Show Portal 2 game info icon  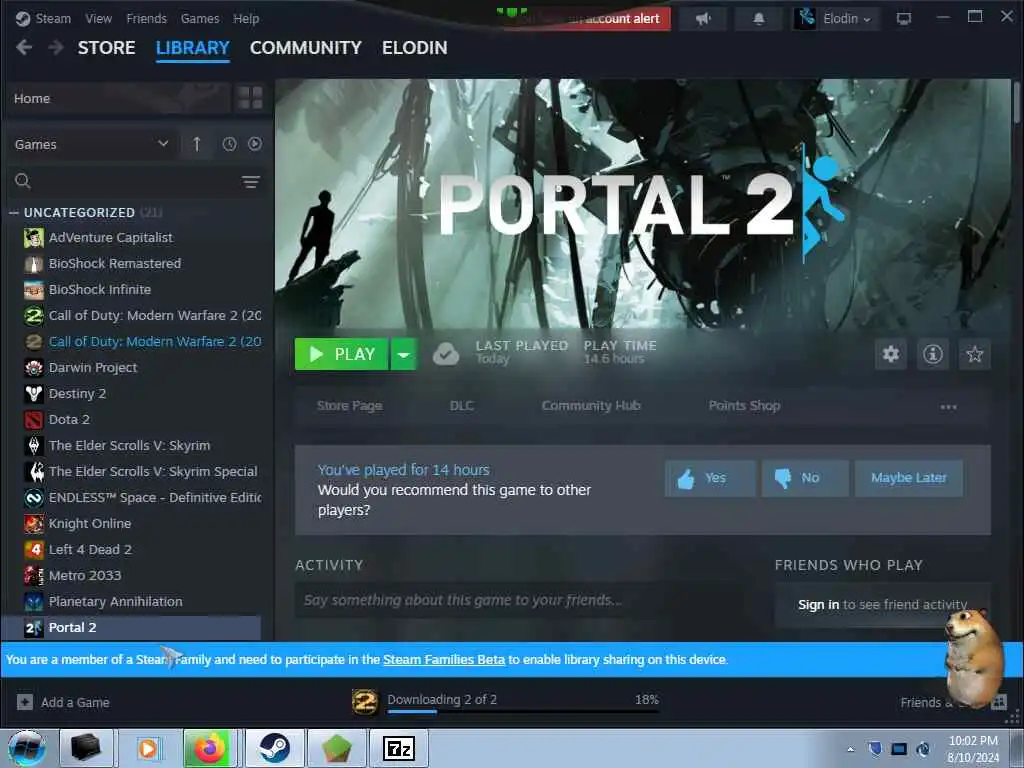[933, 354]
